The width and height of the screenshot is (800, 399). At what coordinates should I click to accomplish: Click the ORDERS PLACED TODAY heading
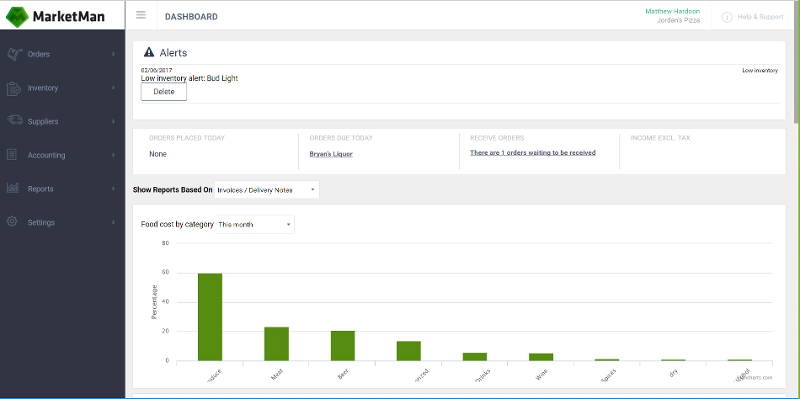pos(187,138)
